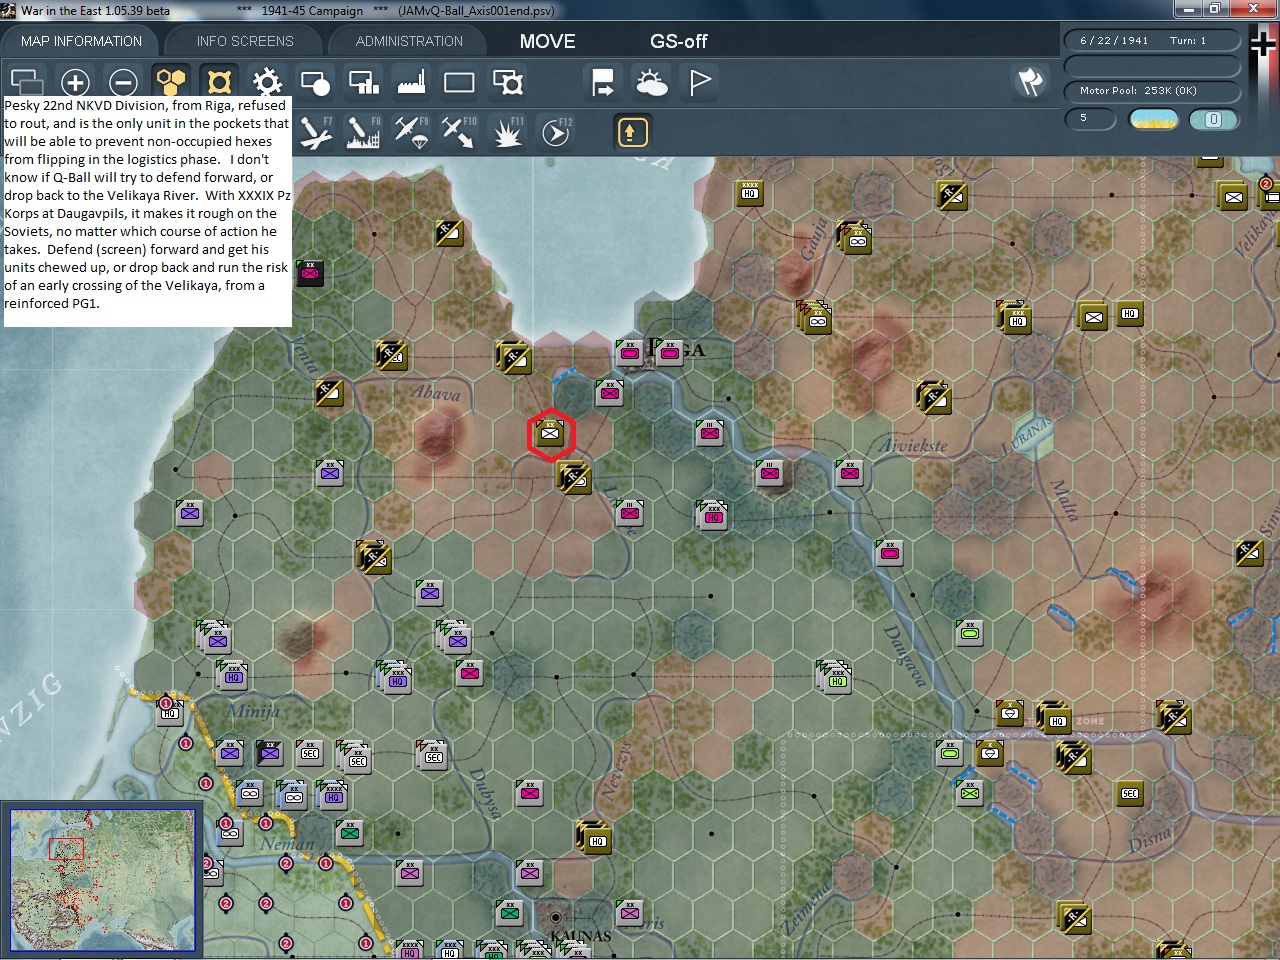The height and width of the screenshot is (960, 1280).
Task: Toggle the highlighted up-arrow box icon
Action: (632, 132)
